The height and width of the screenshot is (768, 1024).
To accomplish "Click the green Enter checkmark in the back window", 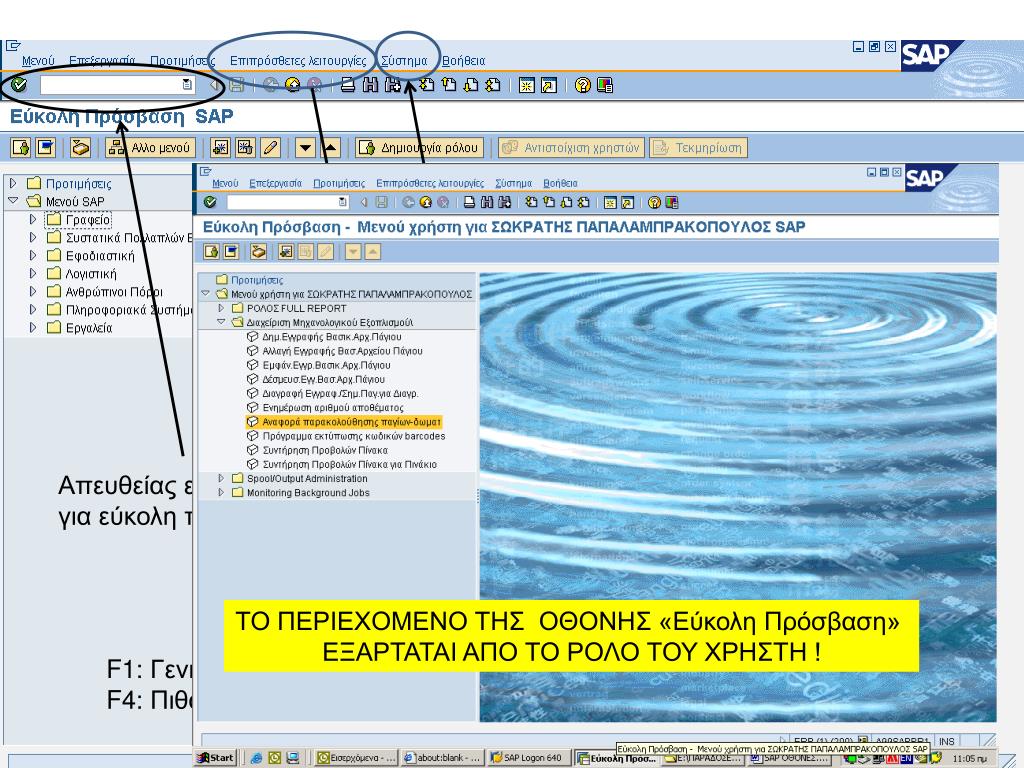I will tap(19, 85).
